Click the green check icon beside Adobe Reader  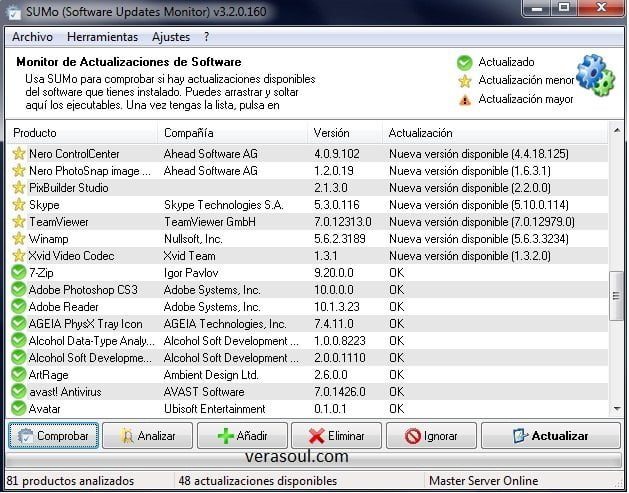coord(18,307)
